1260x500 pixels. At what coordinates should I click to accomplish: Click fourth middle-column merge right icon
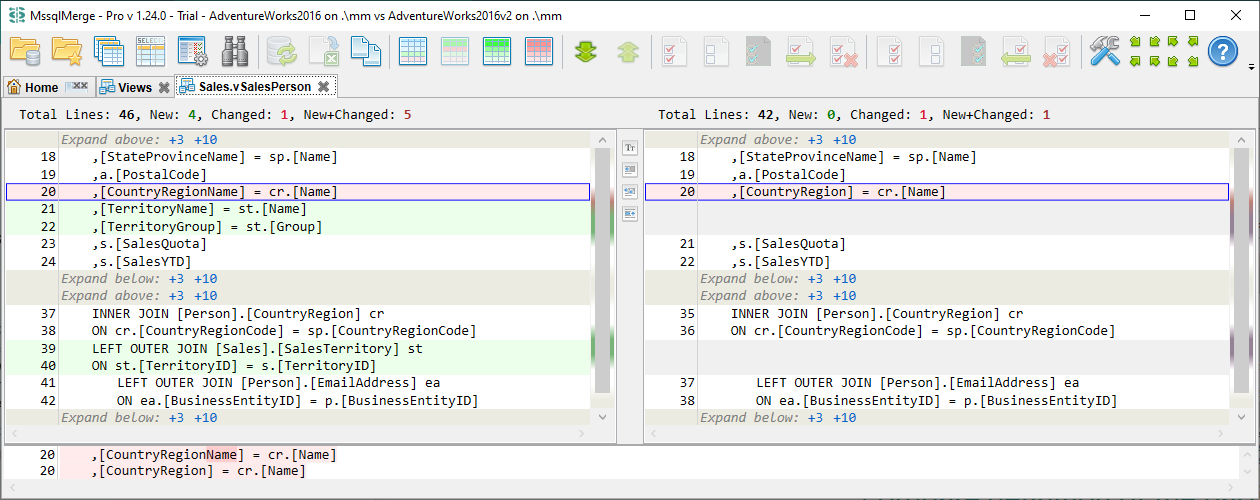pos(630,214)
